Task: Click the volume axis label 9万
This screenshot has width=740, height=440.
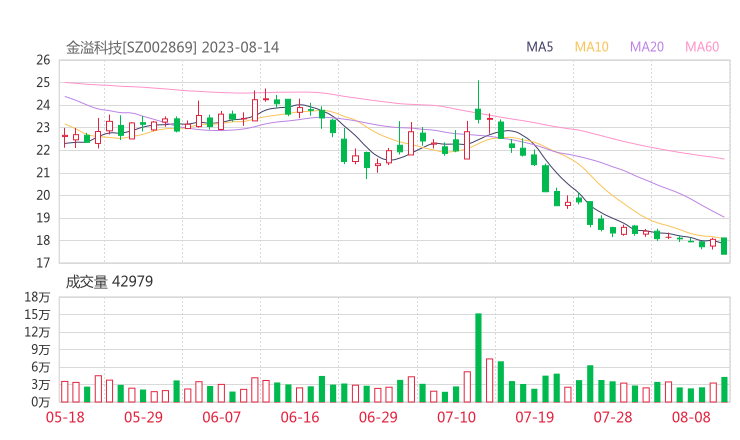Action: 41,350
